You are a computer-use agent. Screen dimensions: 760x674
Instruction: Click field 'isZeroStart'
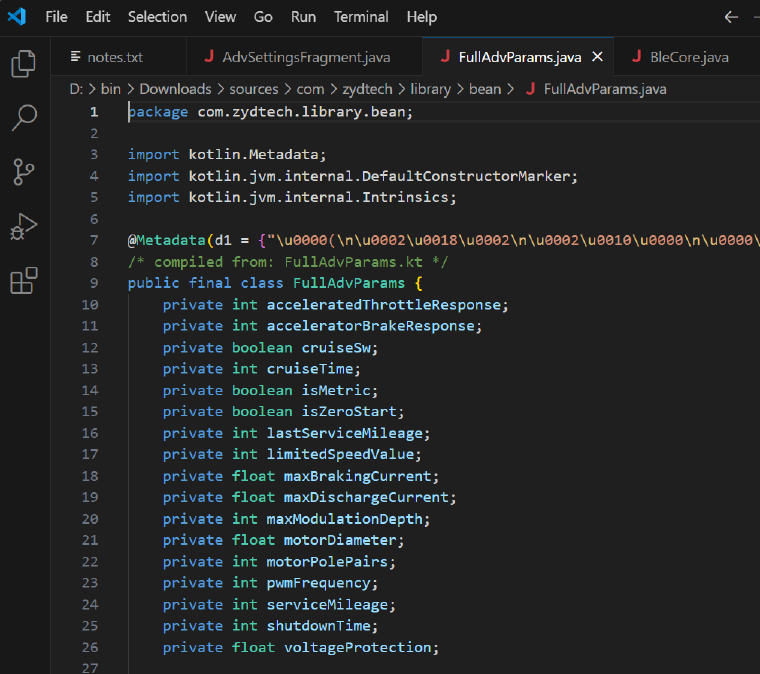coord(349,411)
